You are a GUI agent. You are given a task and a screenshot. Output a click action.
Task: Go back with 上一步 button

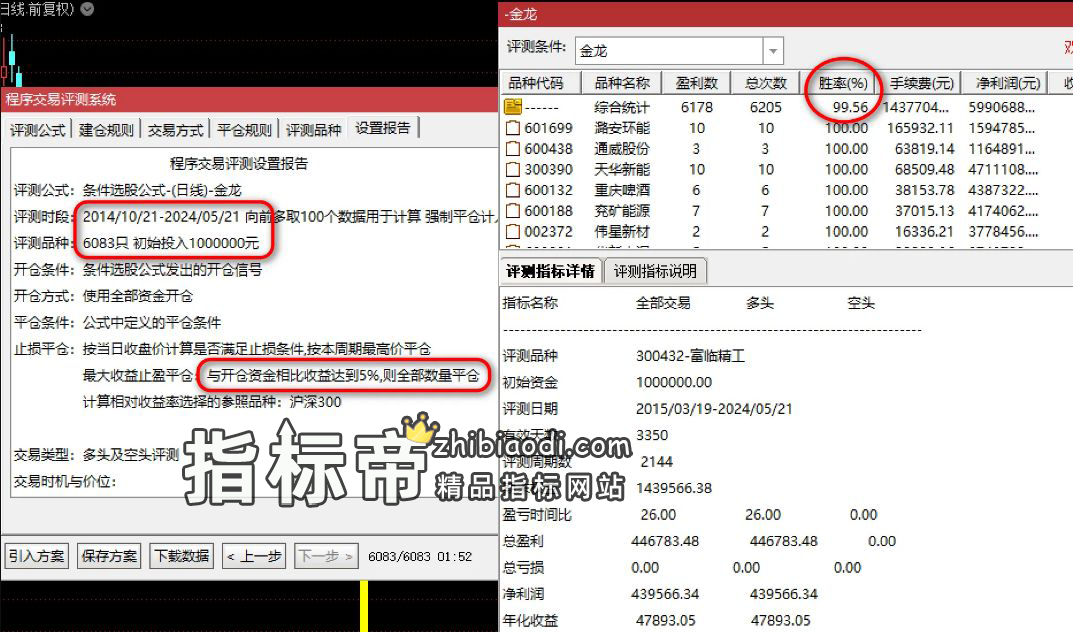pyautogui.click(x=255, y=556)
